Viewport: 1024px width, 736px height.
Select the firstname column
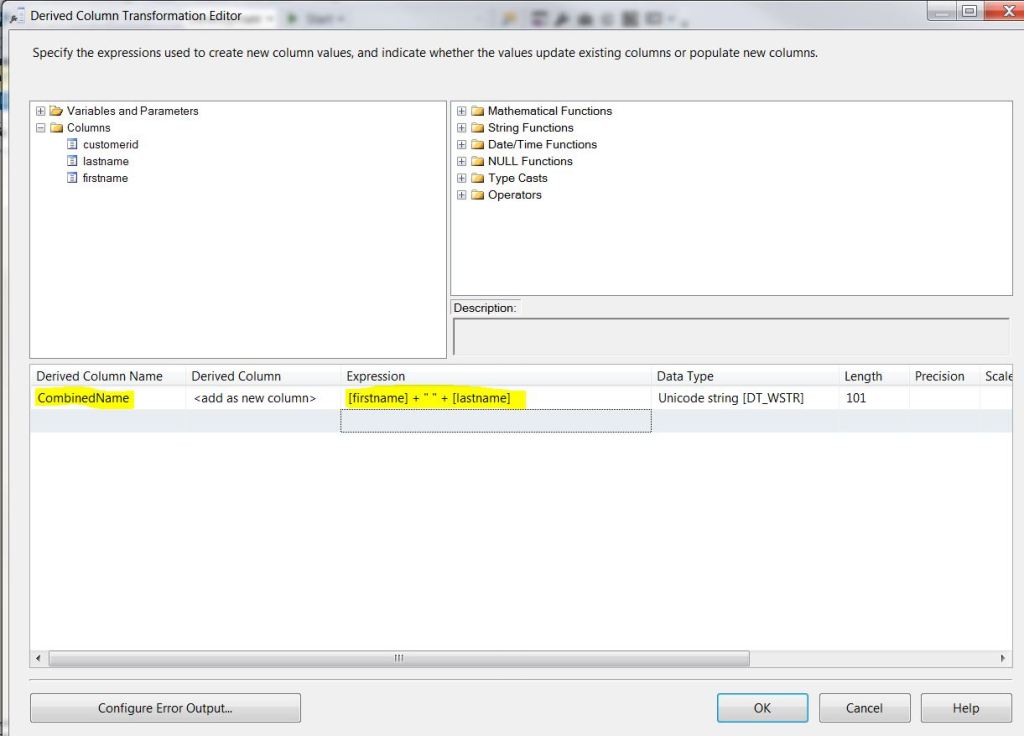pyautogui.click(x=105, y=178)
